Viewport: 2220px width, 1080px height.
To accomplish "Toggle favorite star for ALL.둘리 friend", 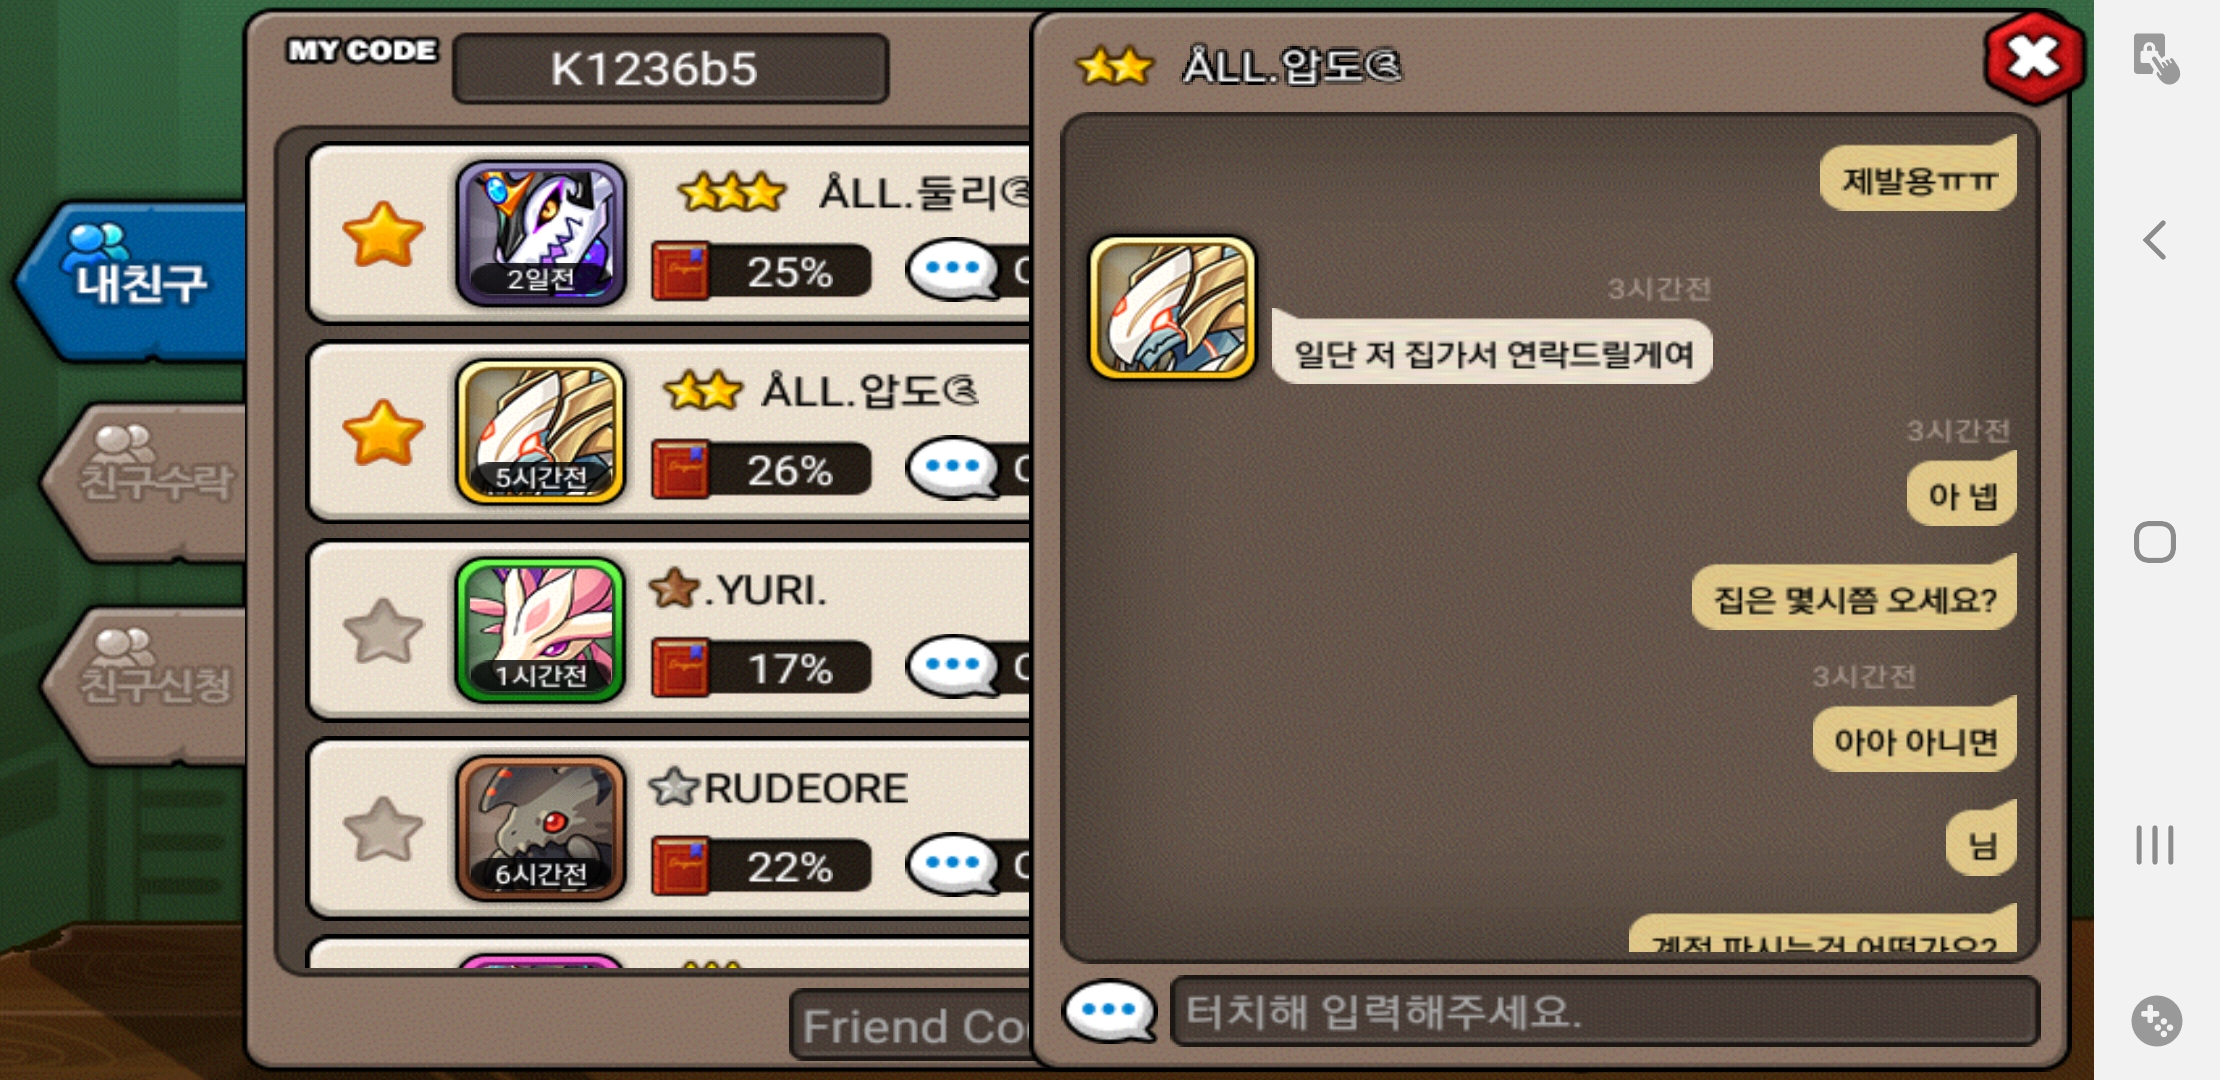I will coord(383,234).
